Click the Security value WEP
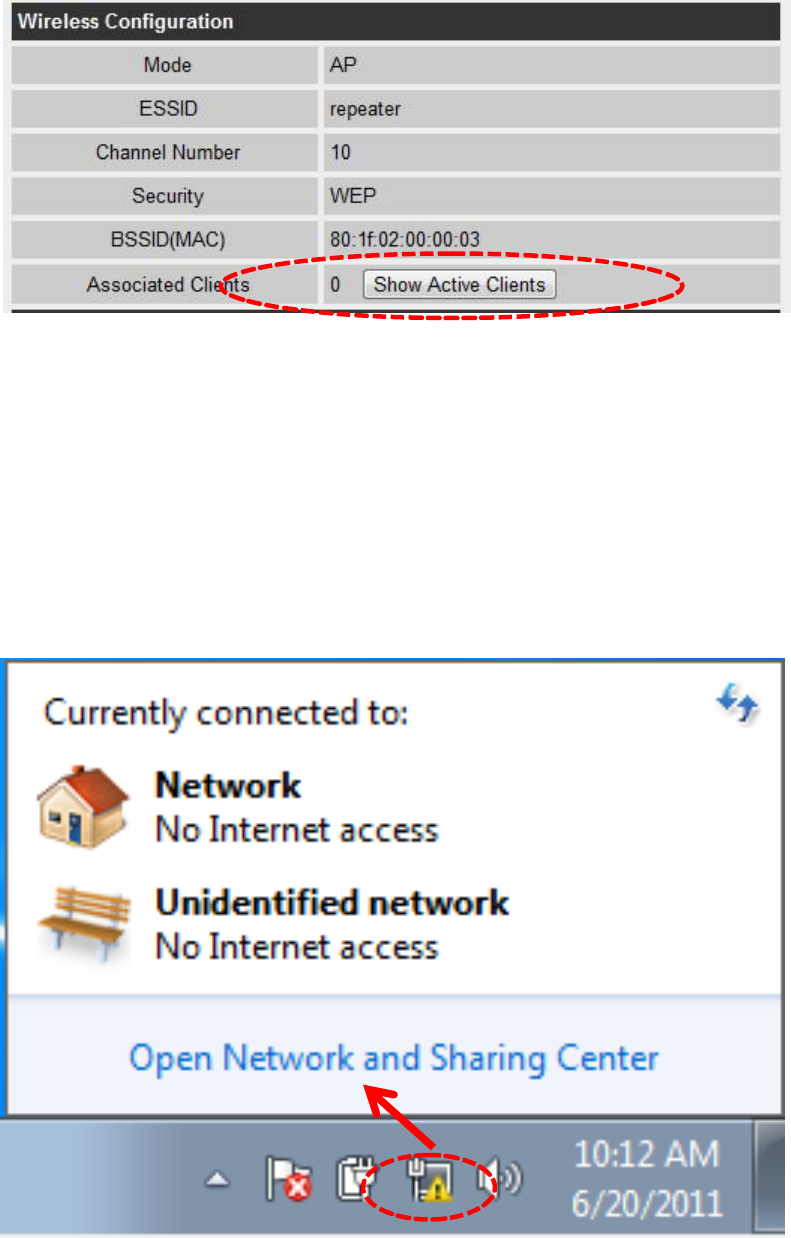791x1238 pixels. [353, 196]
